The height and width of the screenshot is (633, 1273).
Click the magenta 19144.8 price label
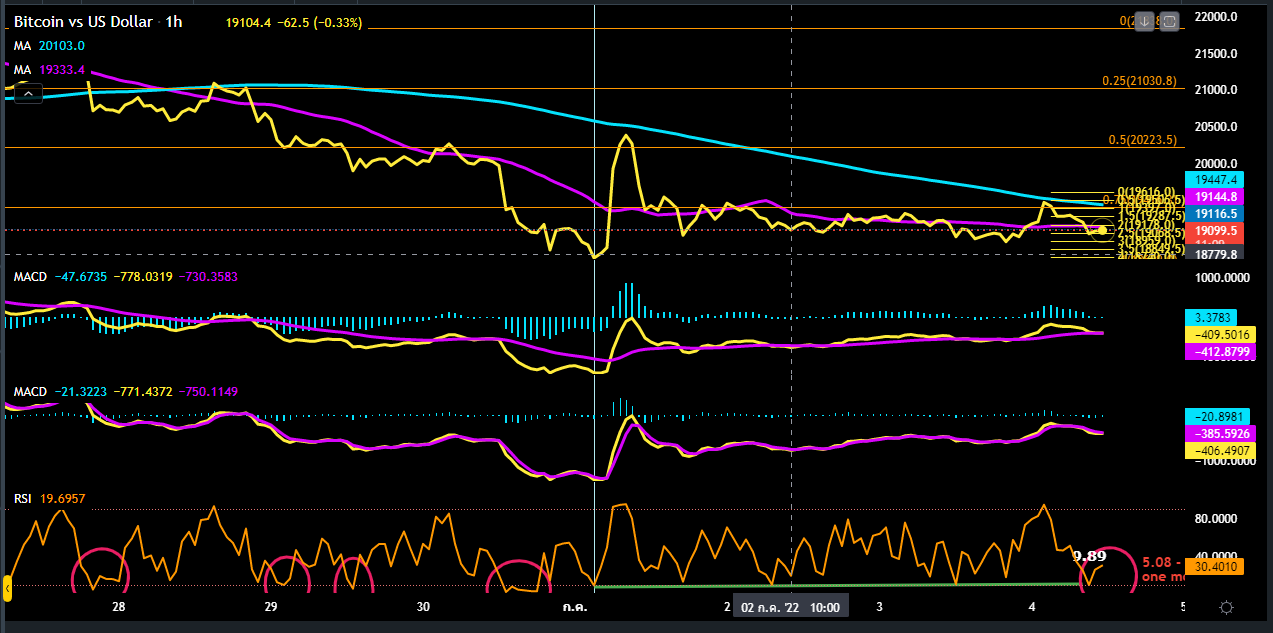(x=1214, y=197)
